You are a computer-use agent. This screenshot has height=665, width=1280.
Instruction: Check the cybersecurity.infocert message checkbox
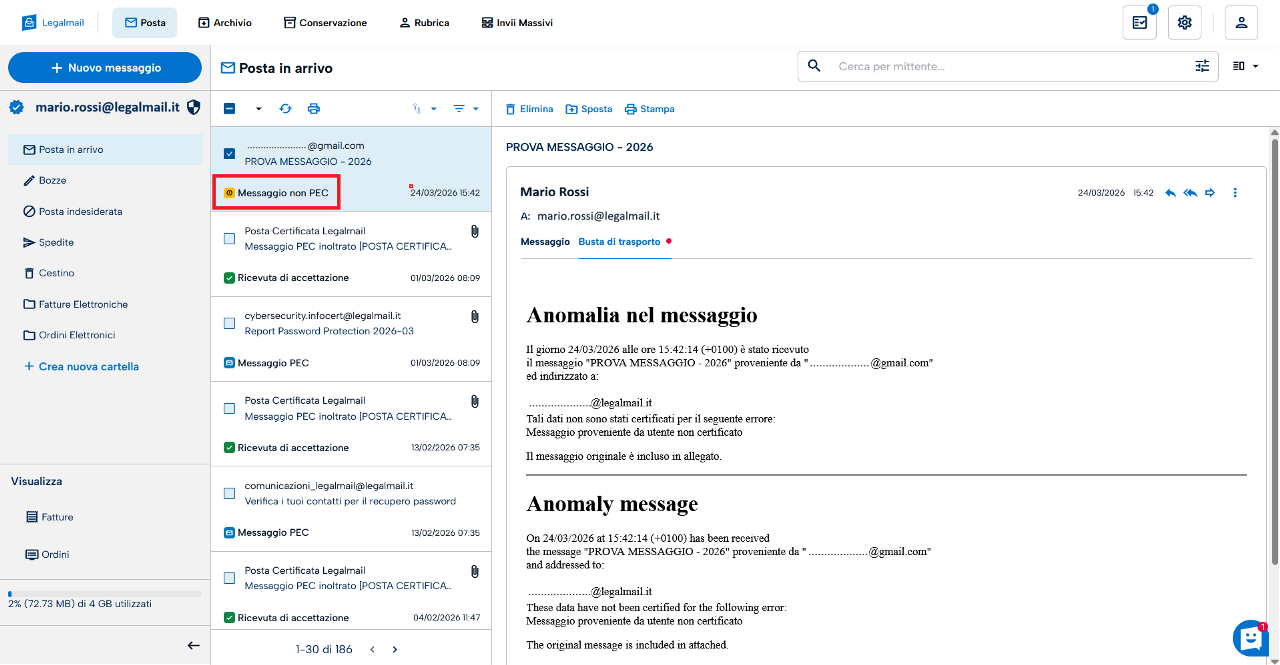[x=229, y=323]
